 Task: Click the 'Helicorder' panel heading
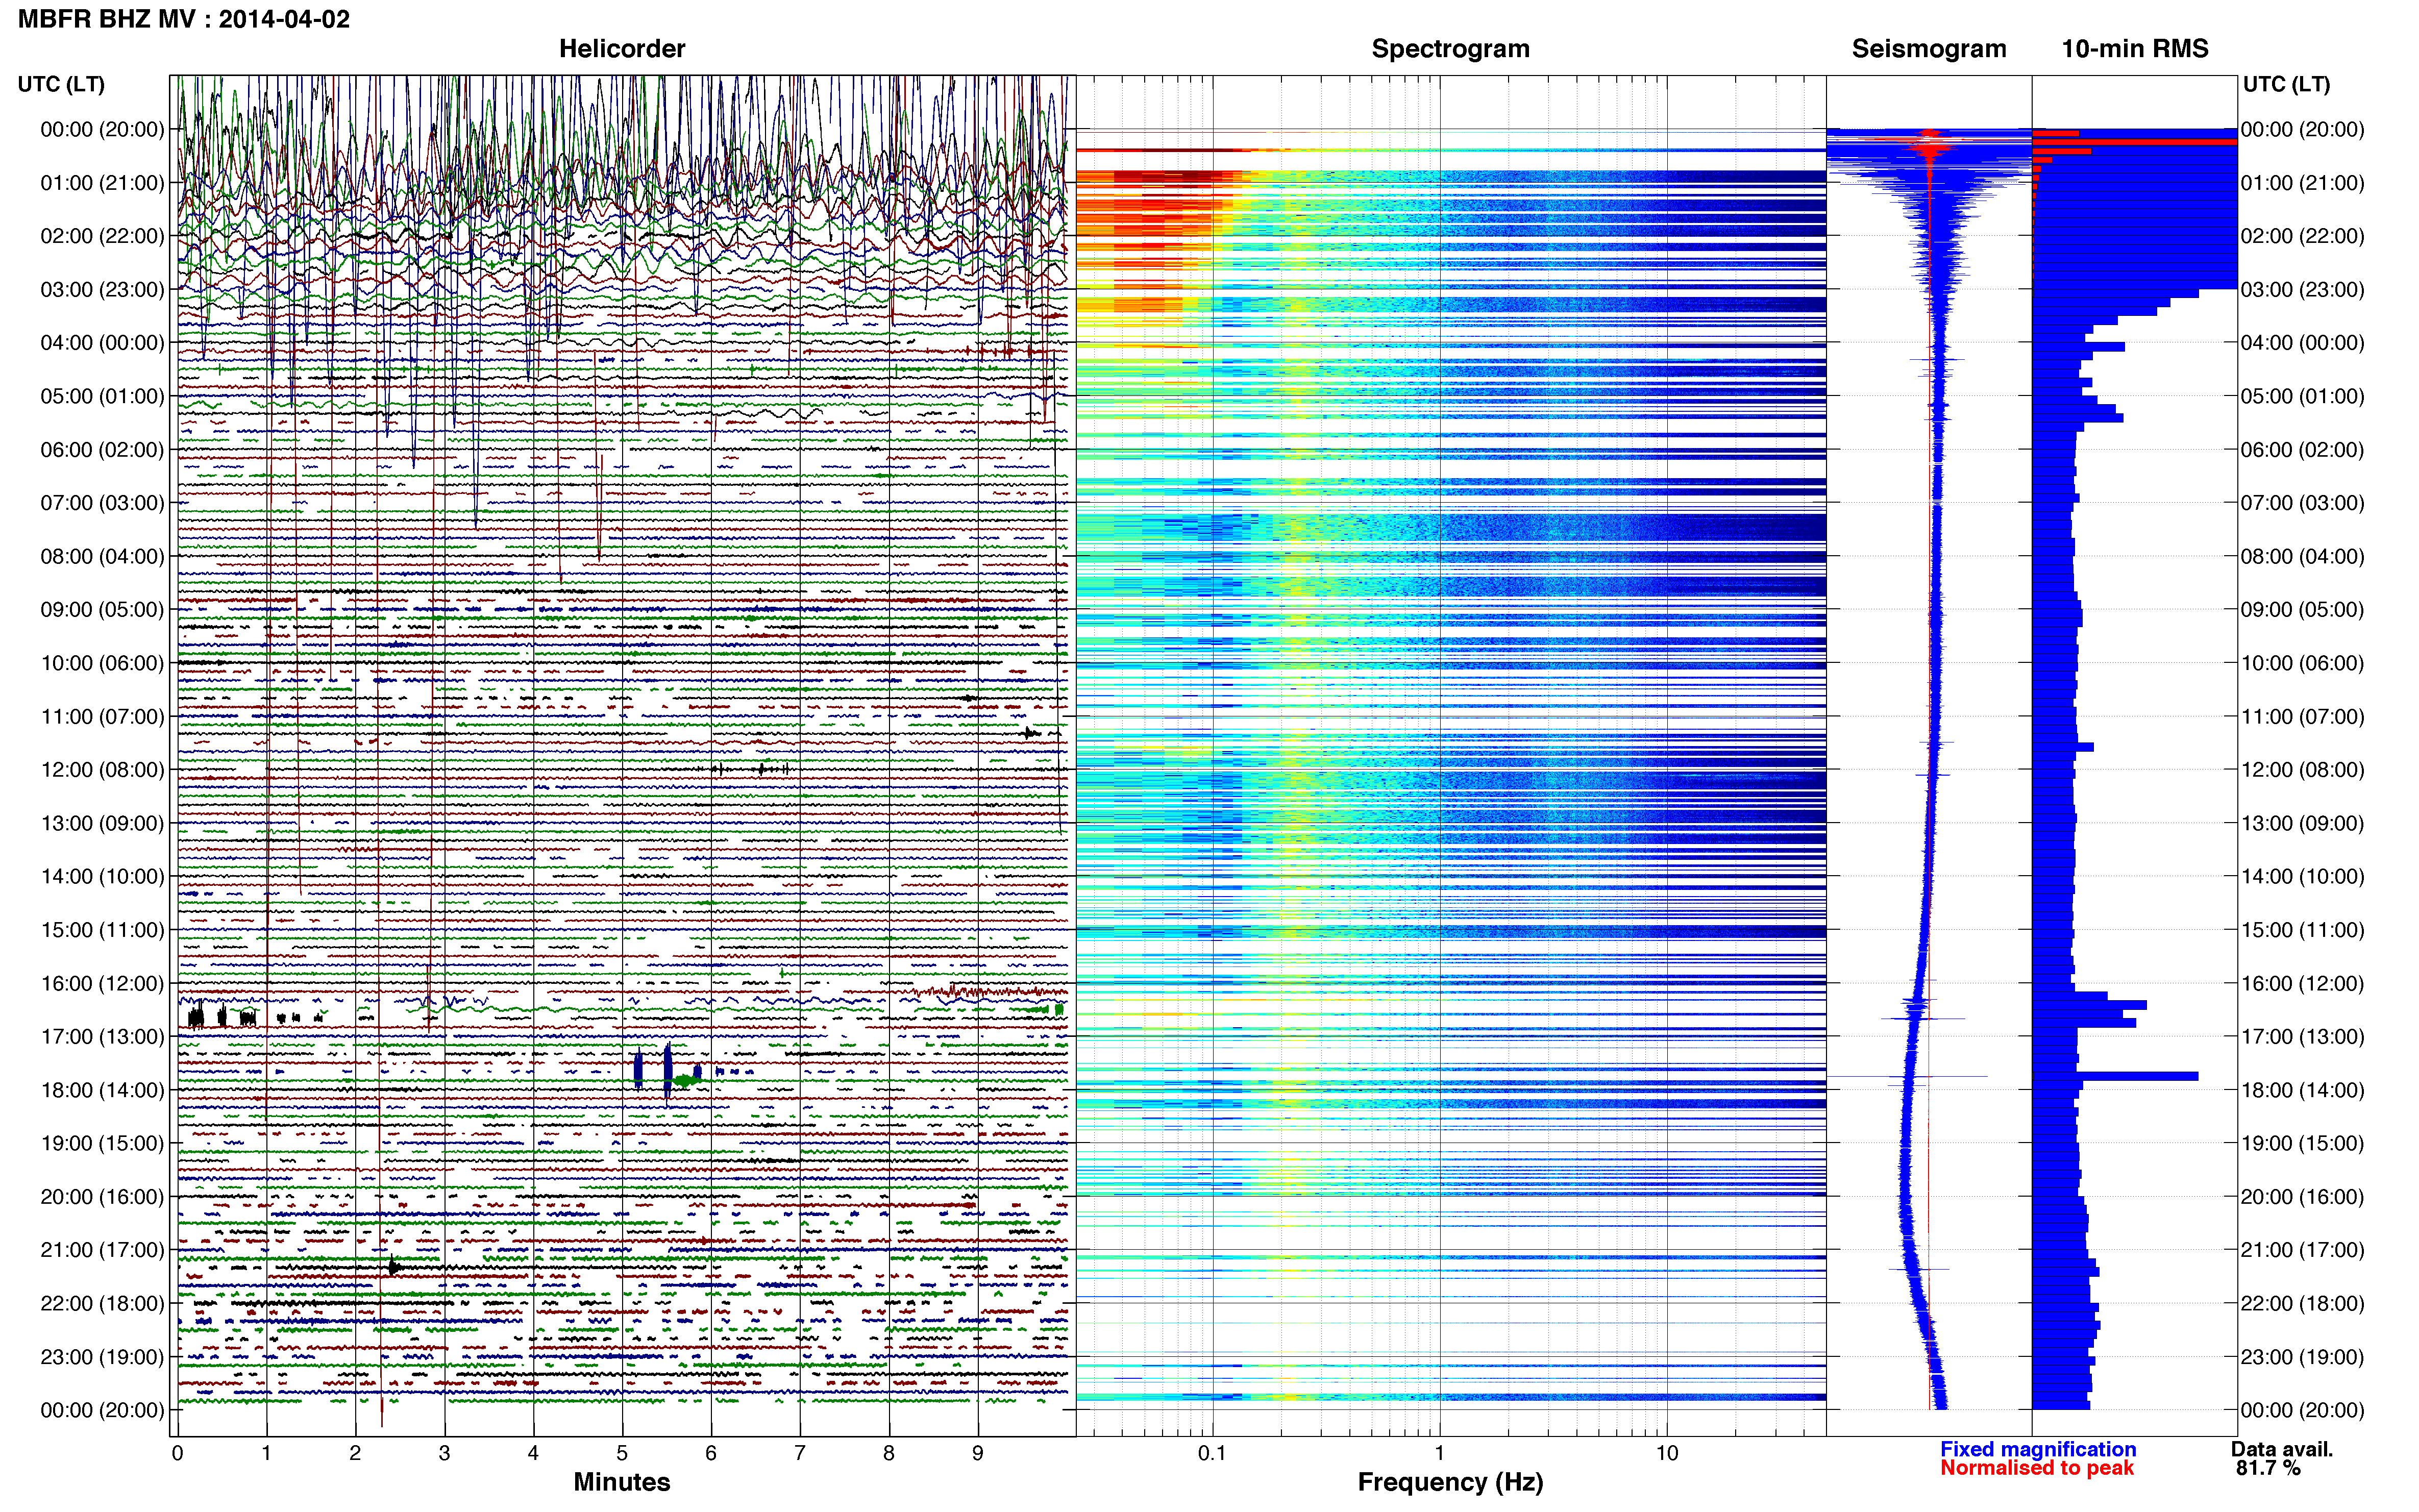(622, 49)
